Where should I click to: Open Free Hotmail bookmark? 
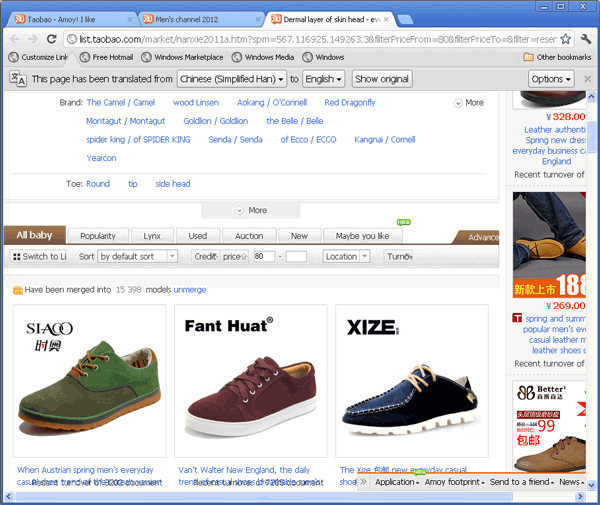coord(106,57)
